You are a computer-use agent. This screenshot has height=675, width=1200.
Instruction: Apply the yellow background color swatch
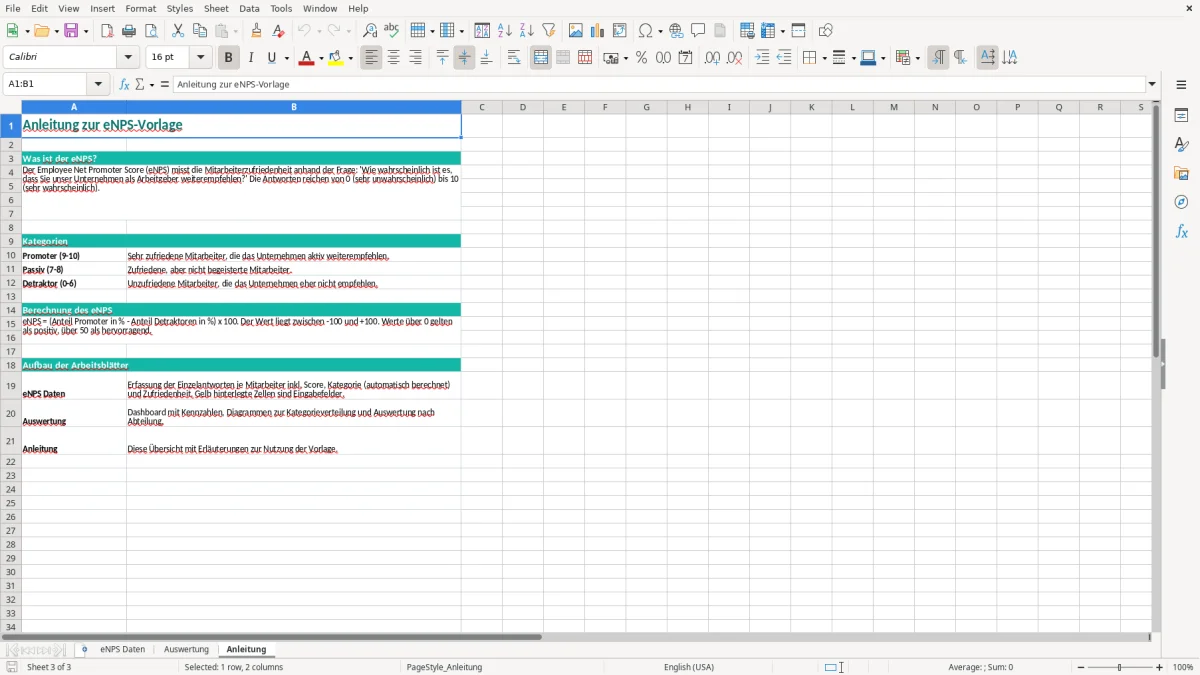pyautogui.click(x=336, y=58)
